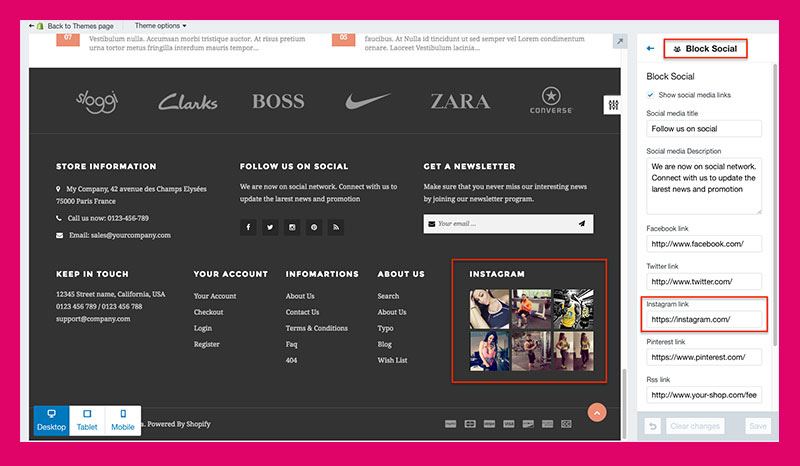Click the undo button in sidebar footer
This screenshot has width=800, height=466.
tap(652, 426)
